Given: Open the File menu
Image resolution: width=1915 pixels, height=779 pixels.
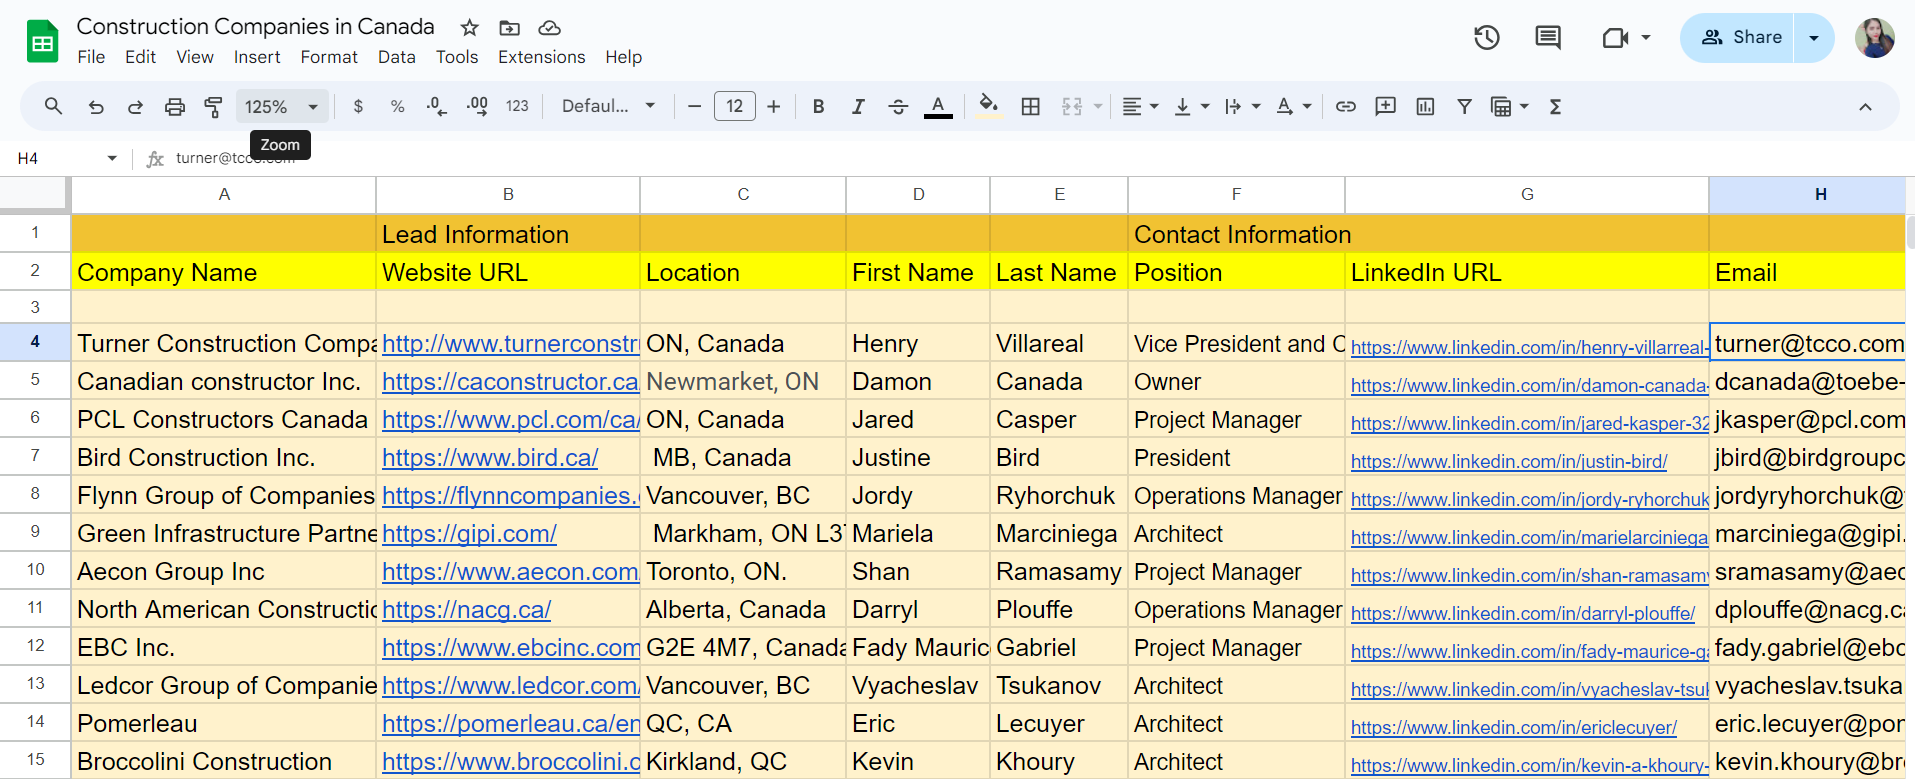Looking at the screenshot, I should pyautogui.click(x=91, y=57).
